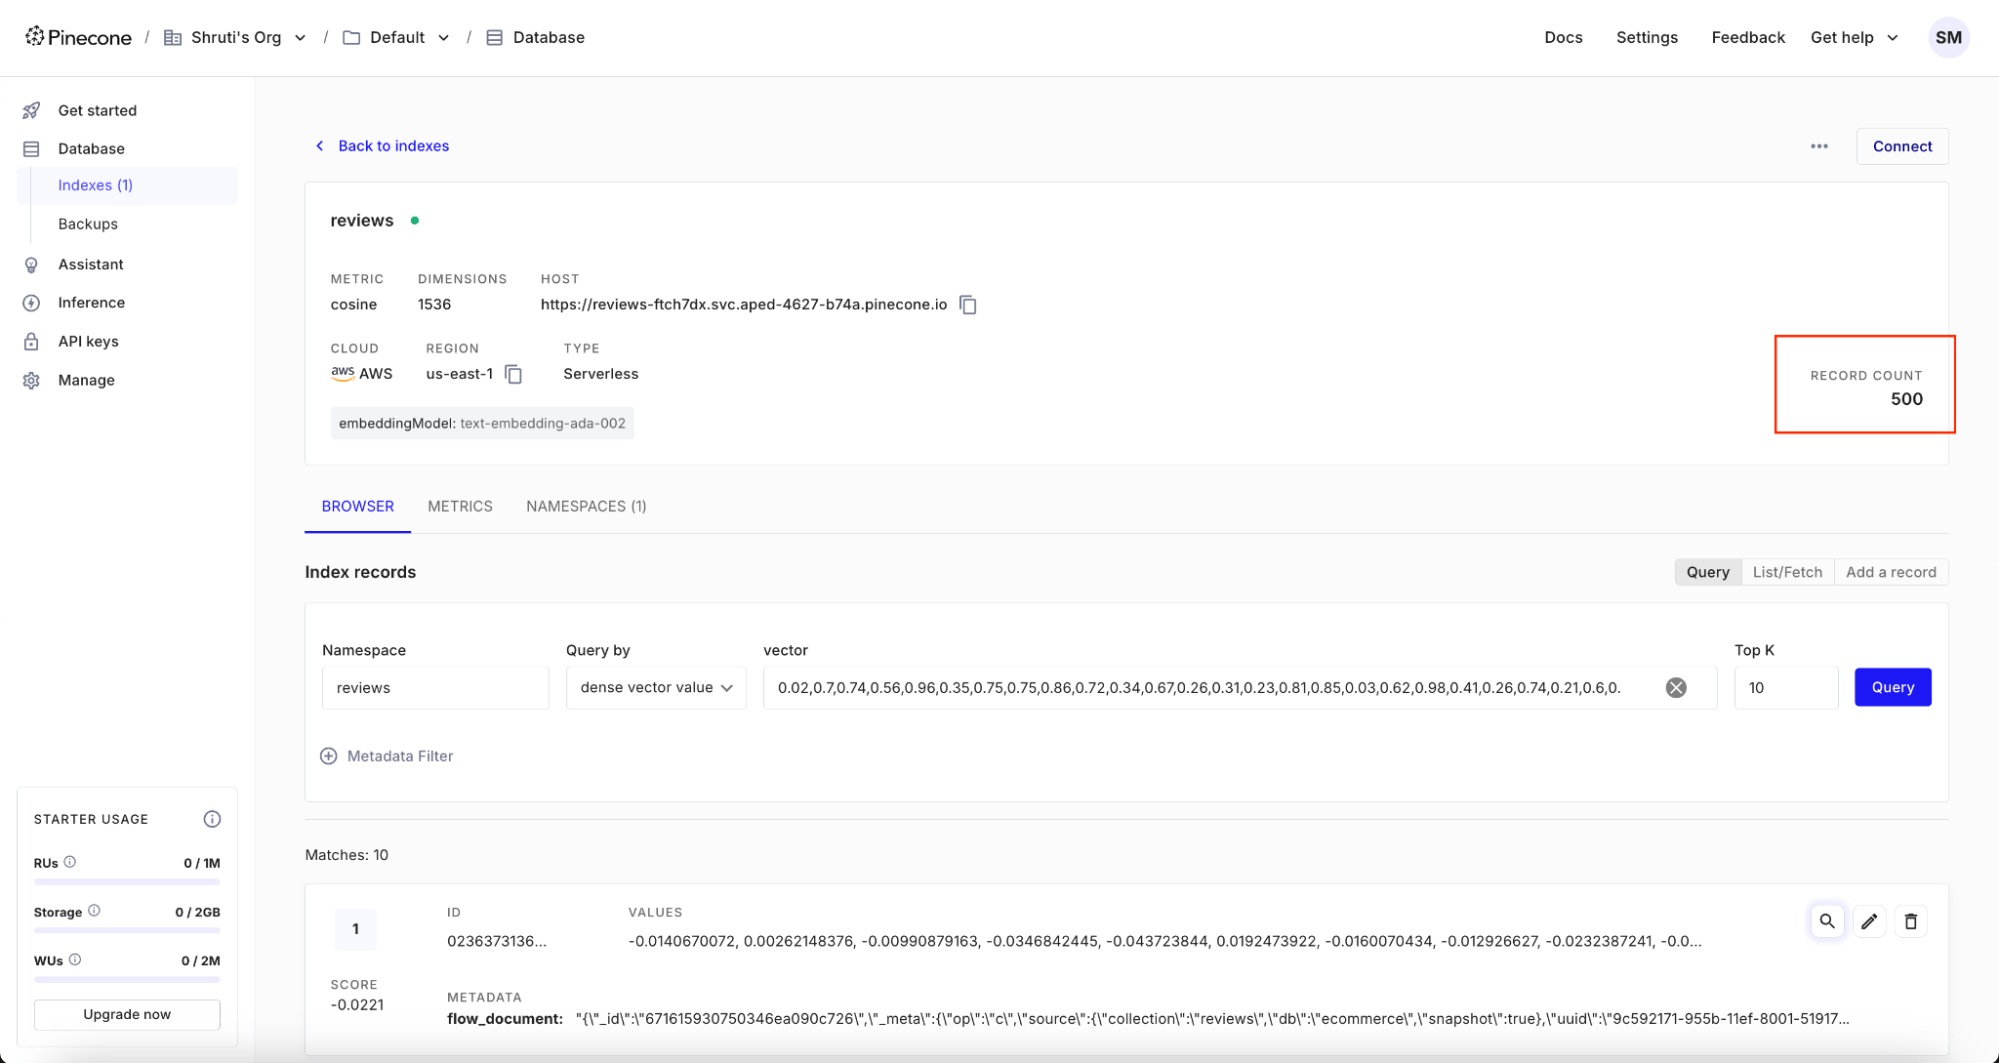Click the Top K input field
This screenshot has width=1999, height=1063.
pyautogui.click(x=1786, y=688)
